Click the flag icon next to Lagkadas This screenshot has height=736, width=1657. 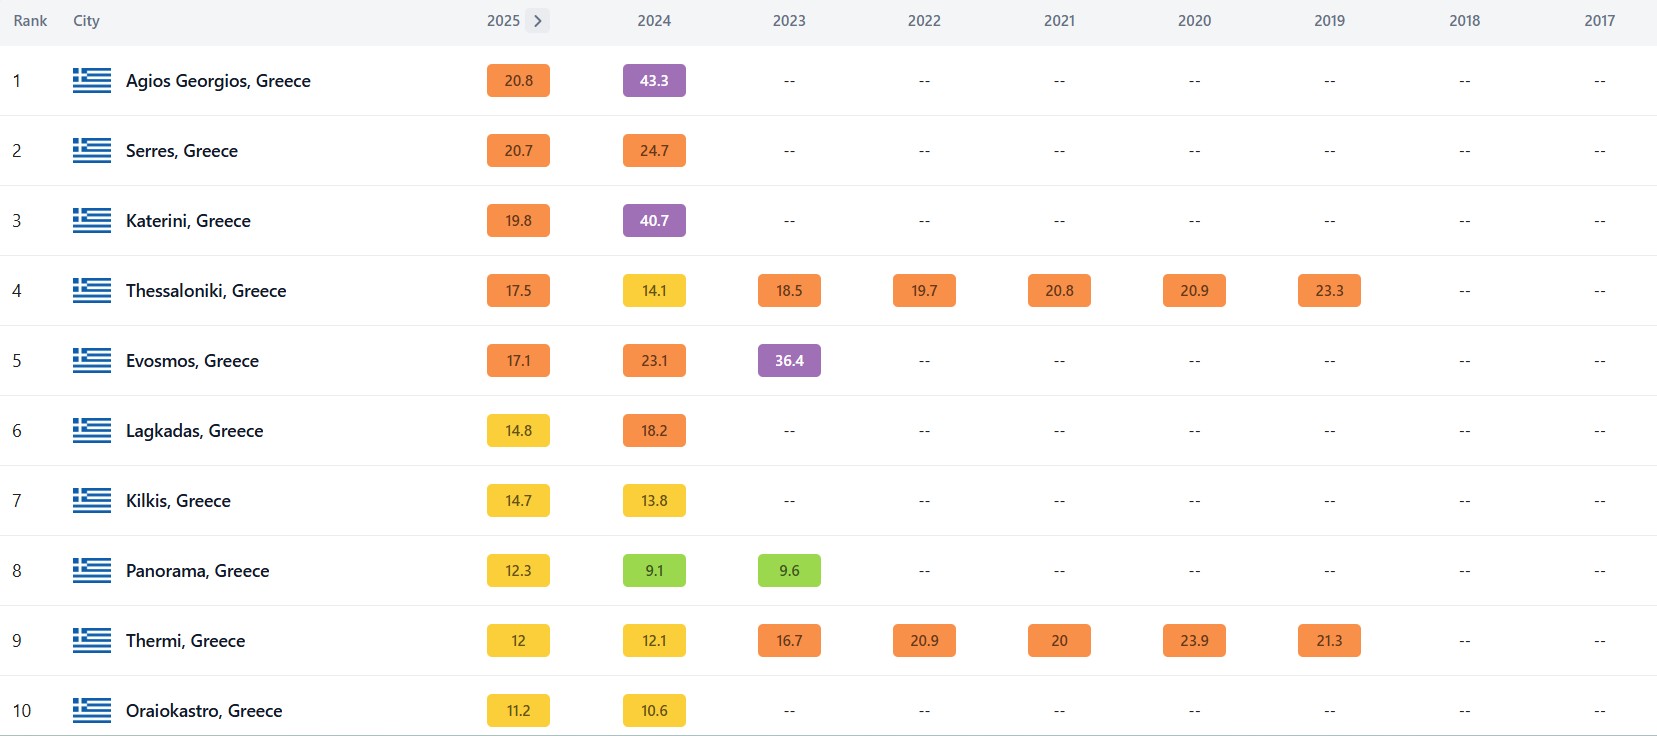tap(92, 431)
